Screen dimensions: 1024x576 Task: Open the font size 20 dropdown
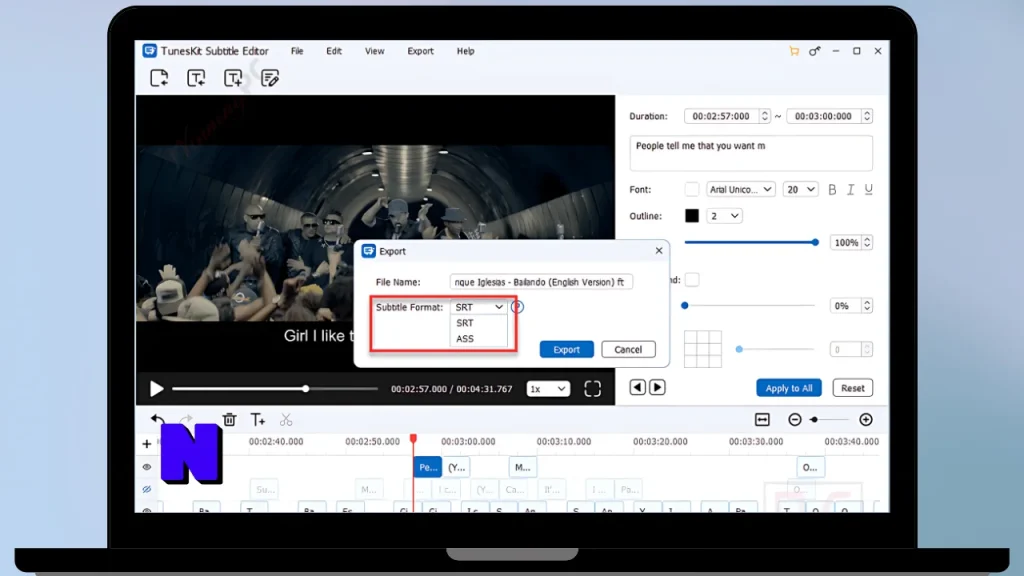pyautogui.click(x=800, y=189)
